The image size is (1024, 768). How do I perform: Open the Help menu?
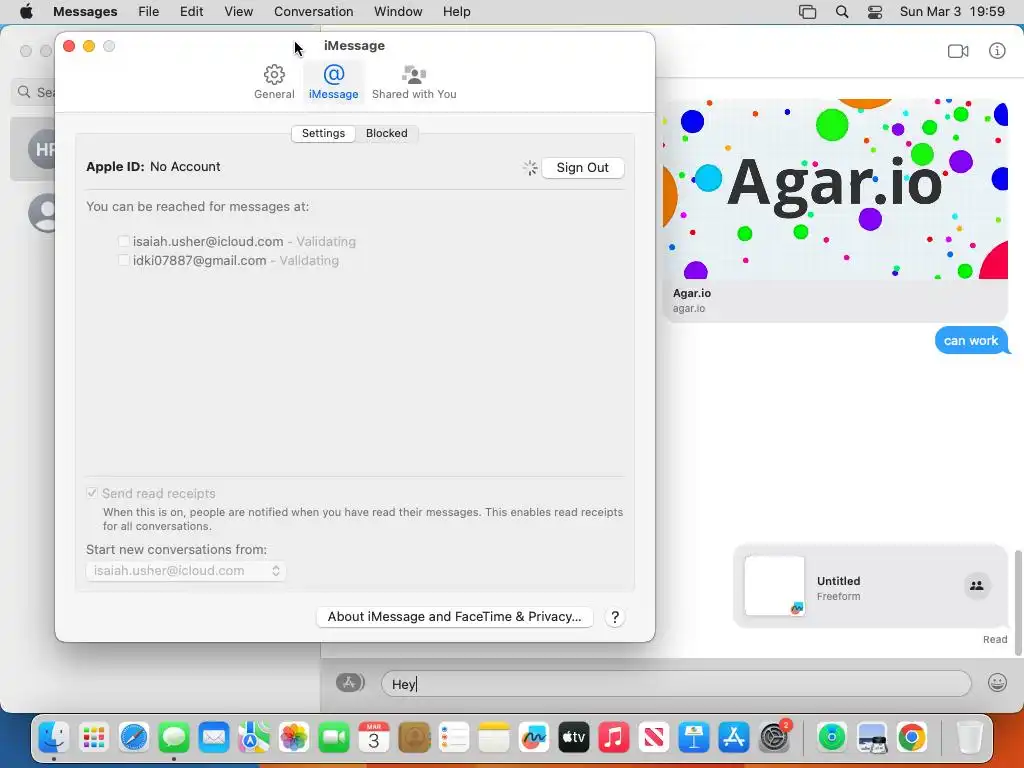coord(456,12)
